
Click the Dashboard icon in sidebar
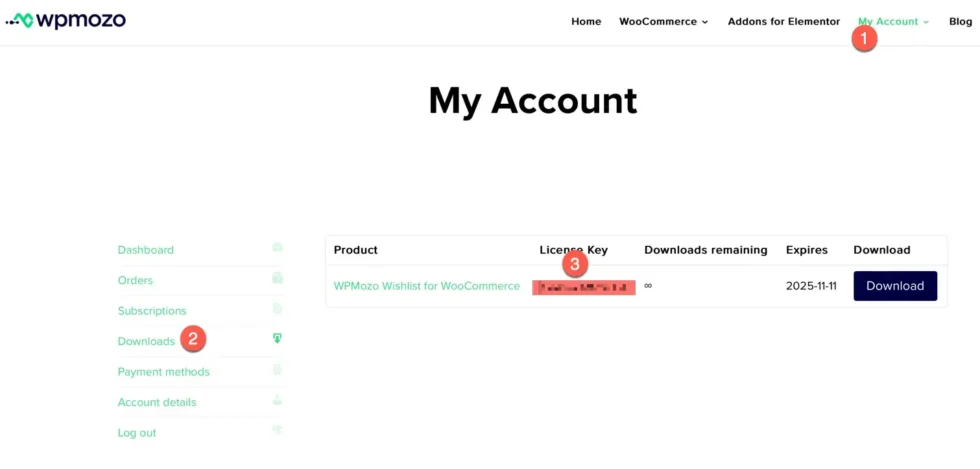click(x=277, y=248)
